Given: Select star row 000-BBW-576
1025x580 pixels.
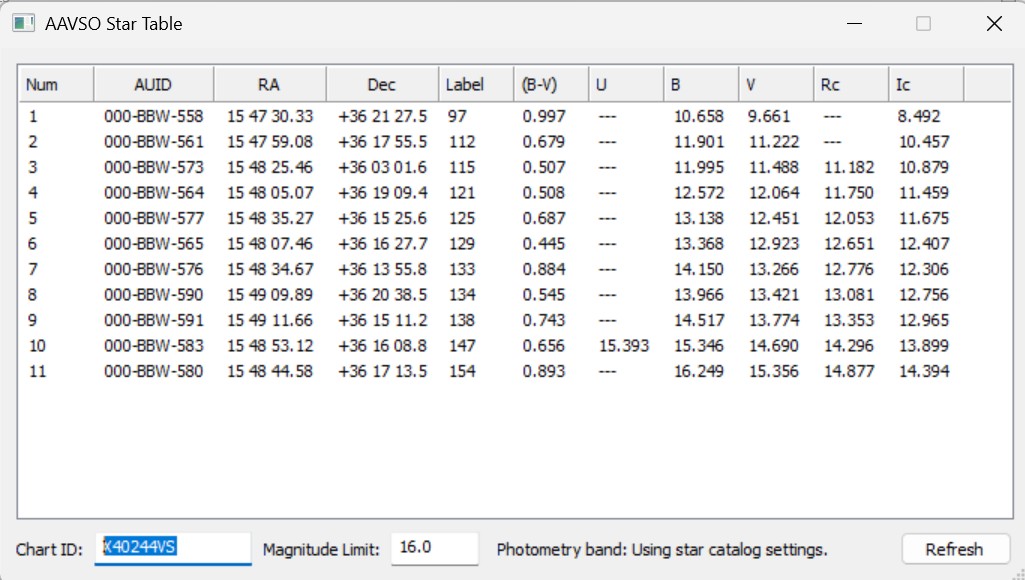Looking at the screenshot, I should click(515, 269).
